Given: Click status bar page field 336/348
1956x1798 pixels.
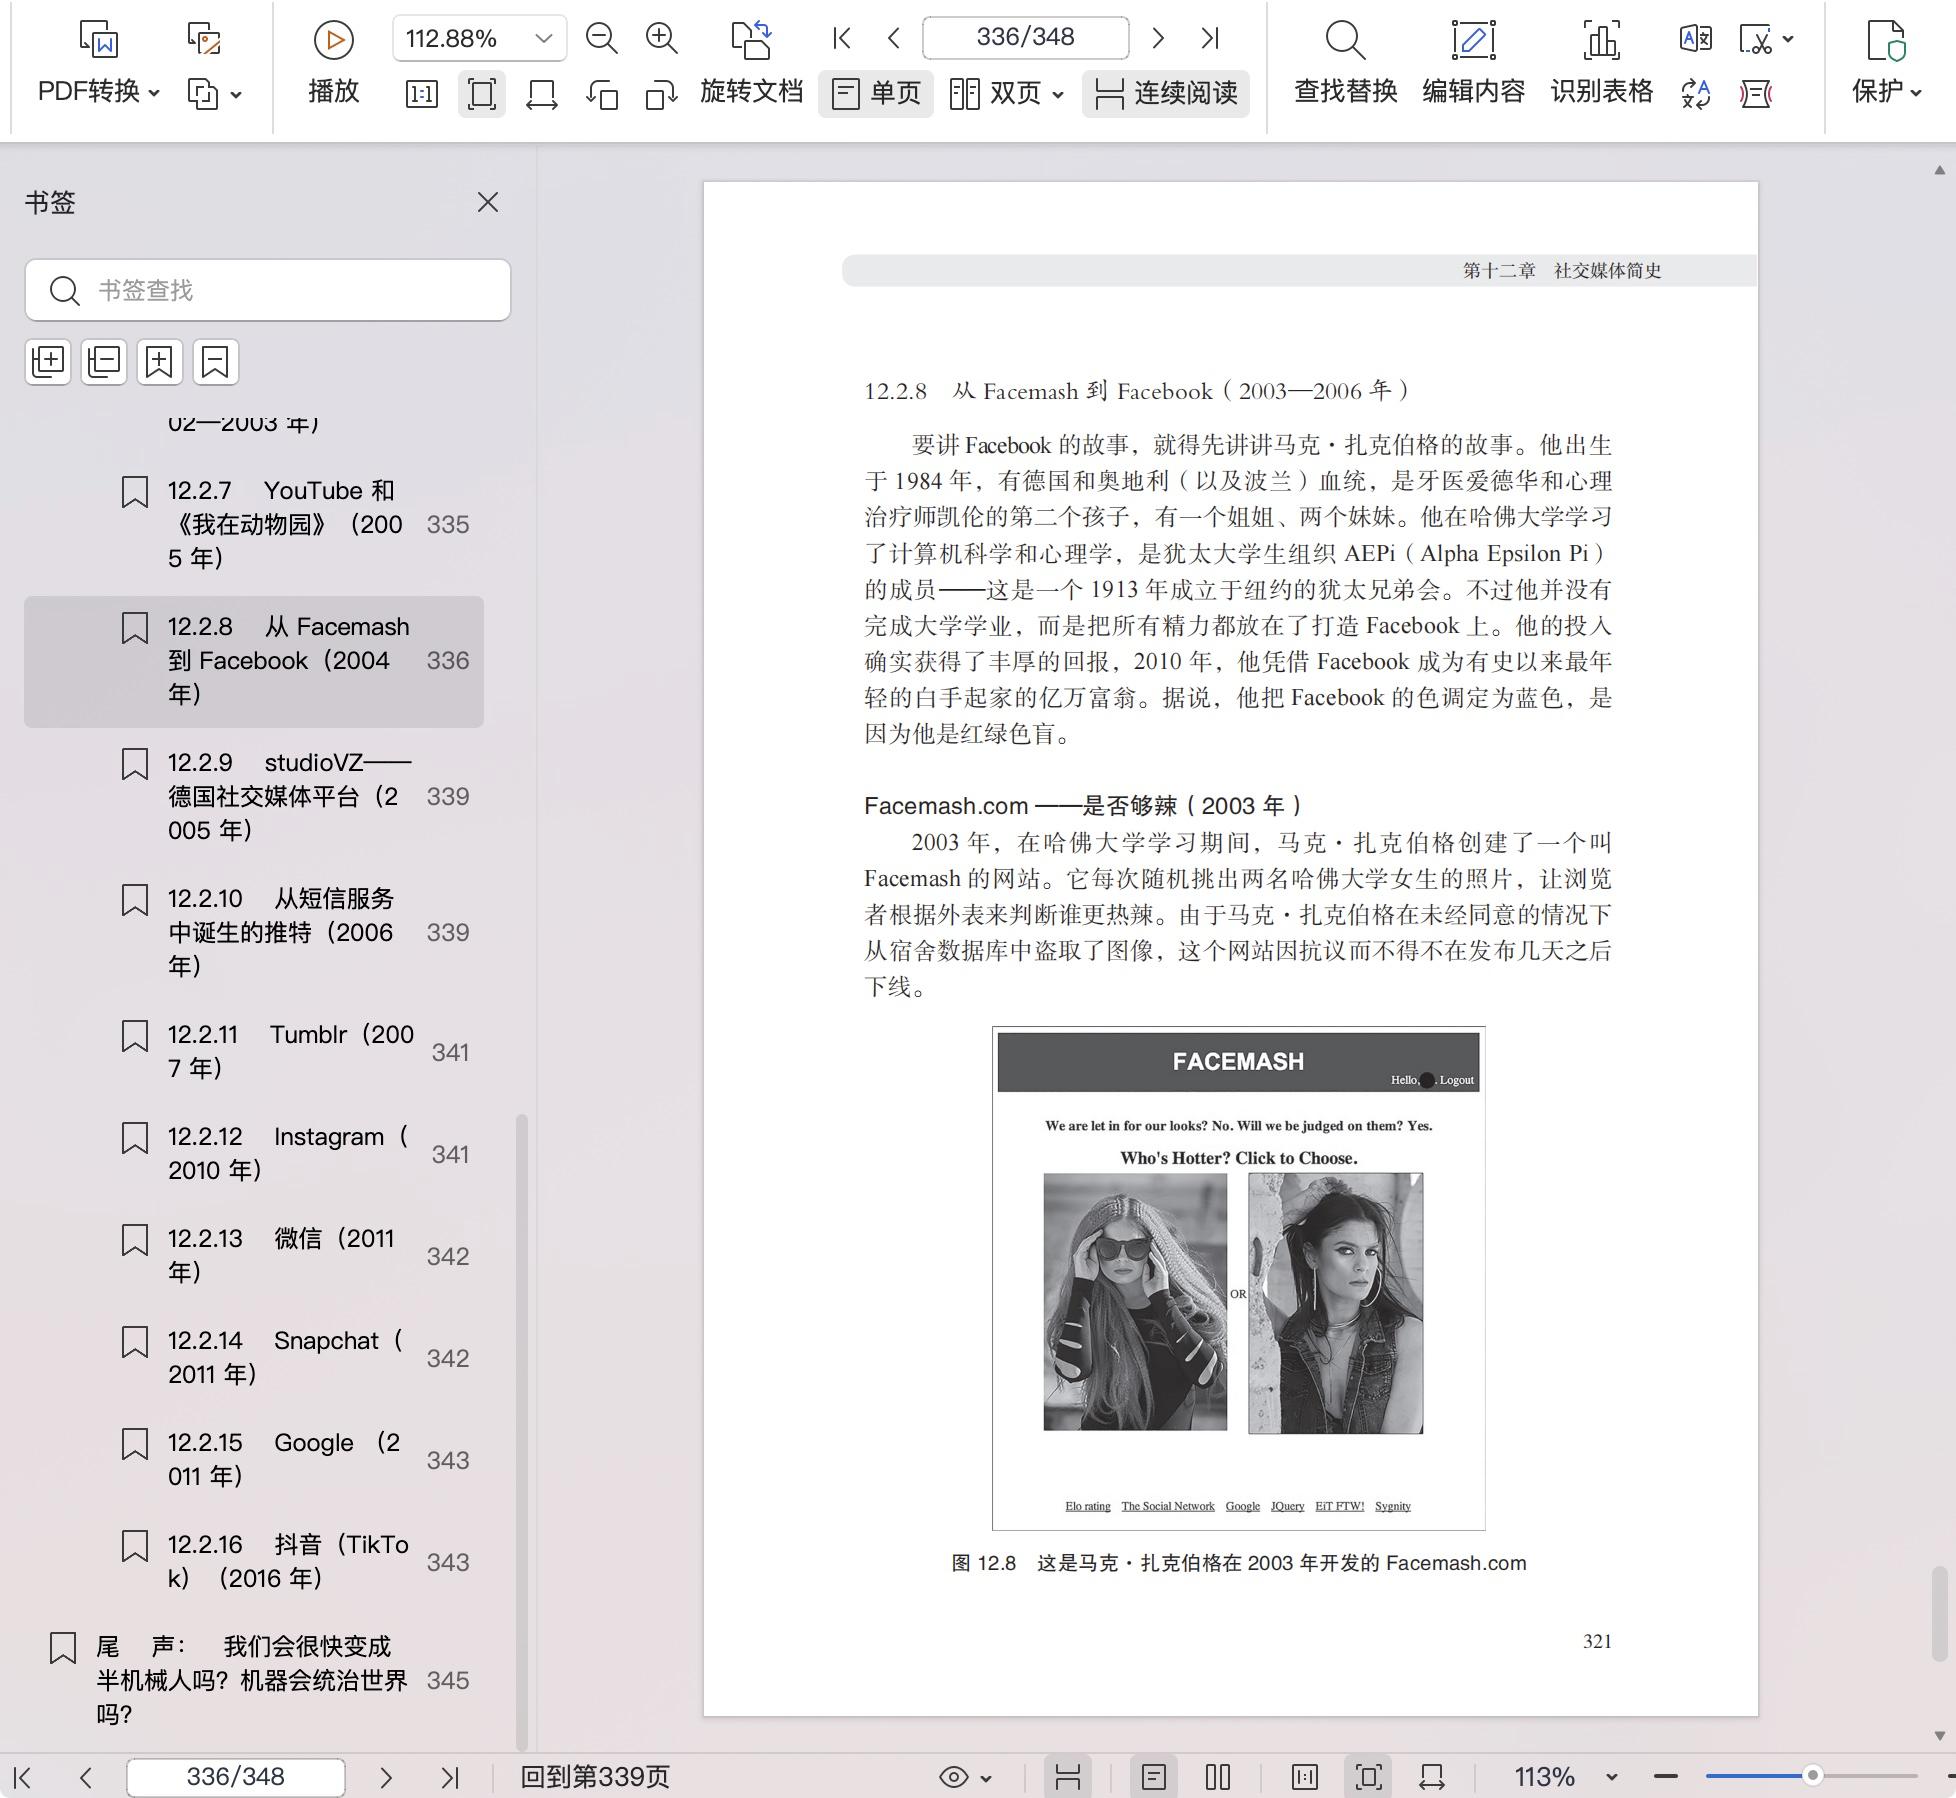Looking at the screenshot, I should (236, 1777).
